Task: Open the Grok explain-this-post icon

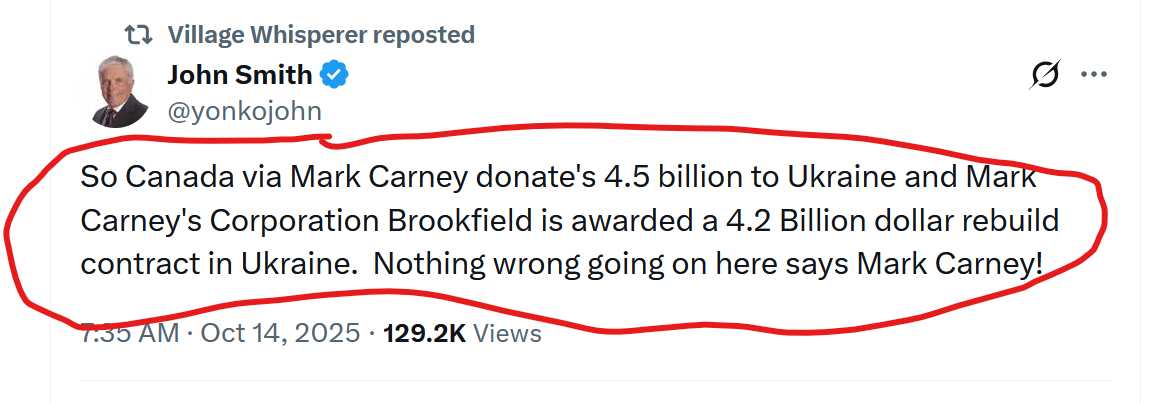Action: tap(1045, 75)
